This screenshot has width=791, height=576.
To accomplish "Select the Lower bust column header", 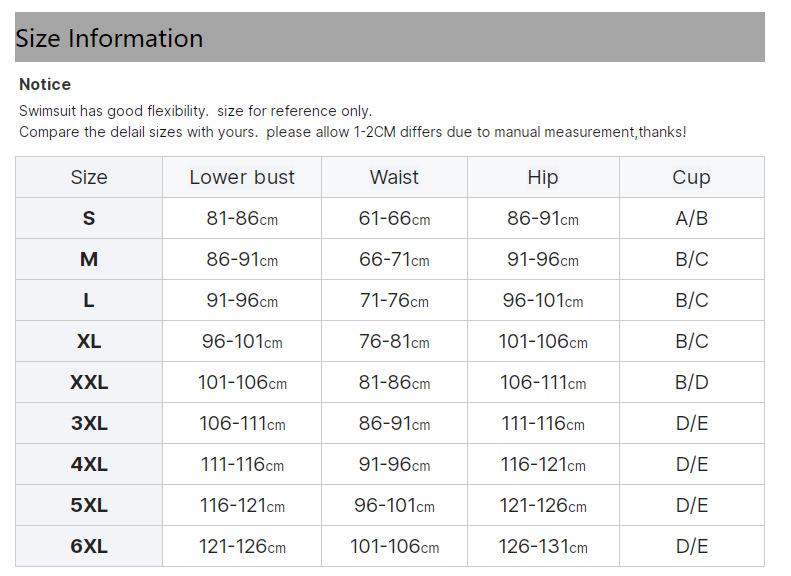I will (x=242, y=178).
